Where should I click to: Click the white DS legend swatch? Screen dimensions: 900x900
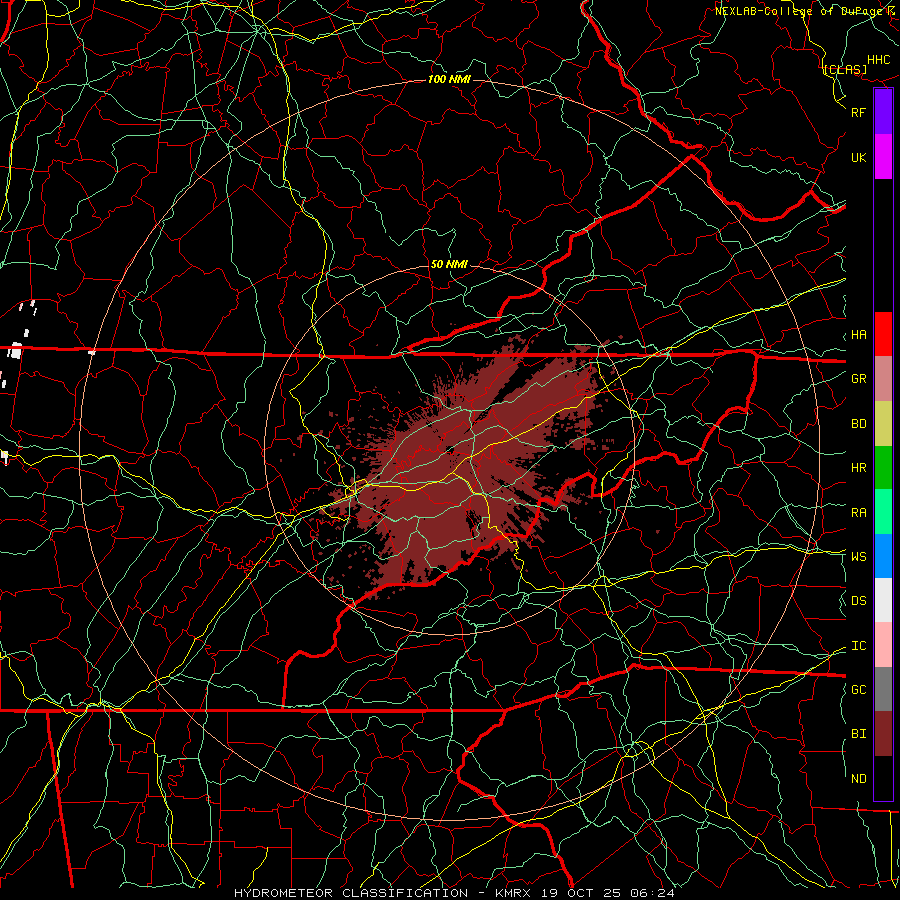883,600
